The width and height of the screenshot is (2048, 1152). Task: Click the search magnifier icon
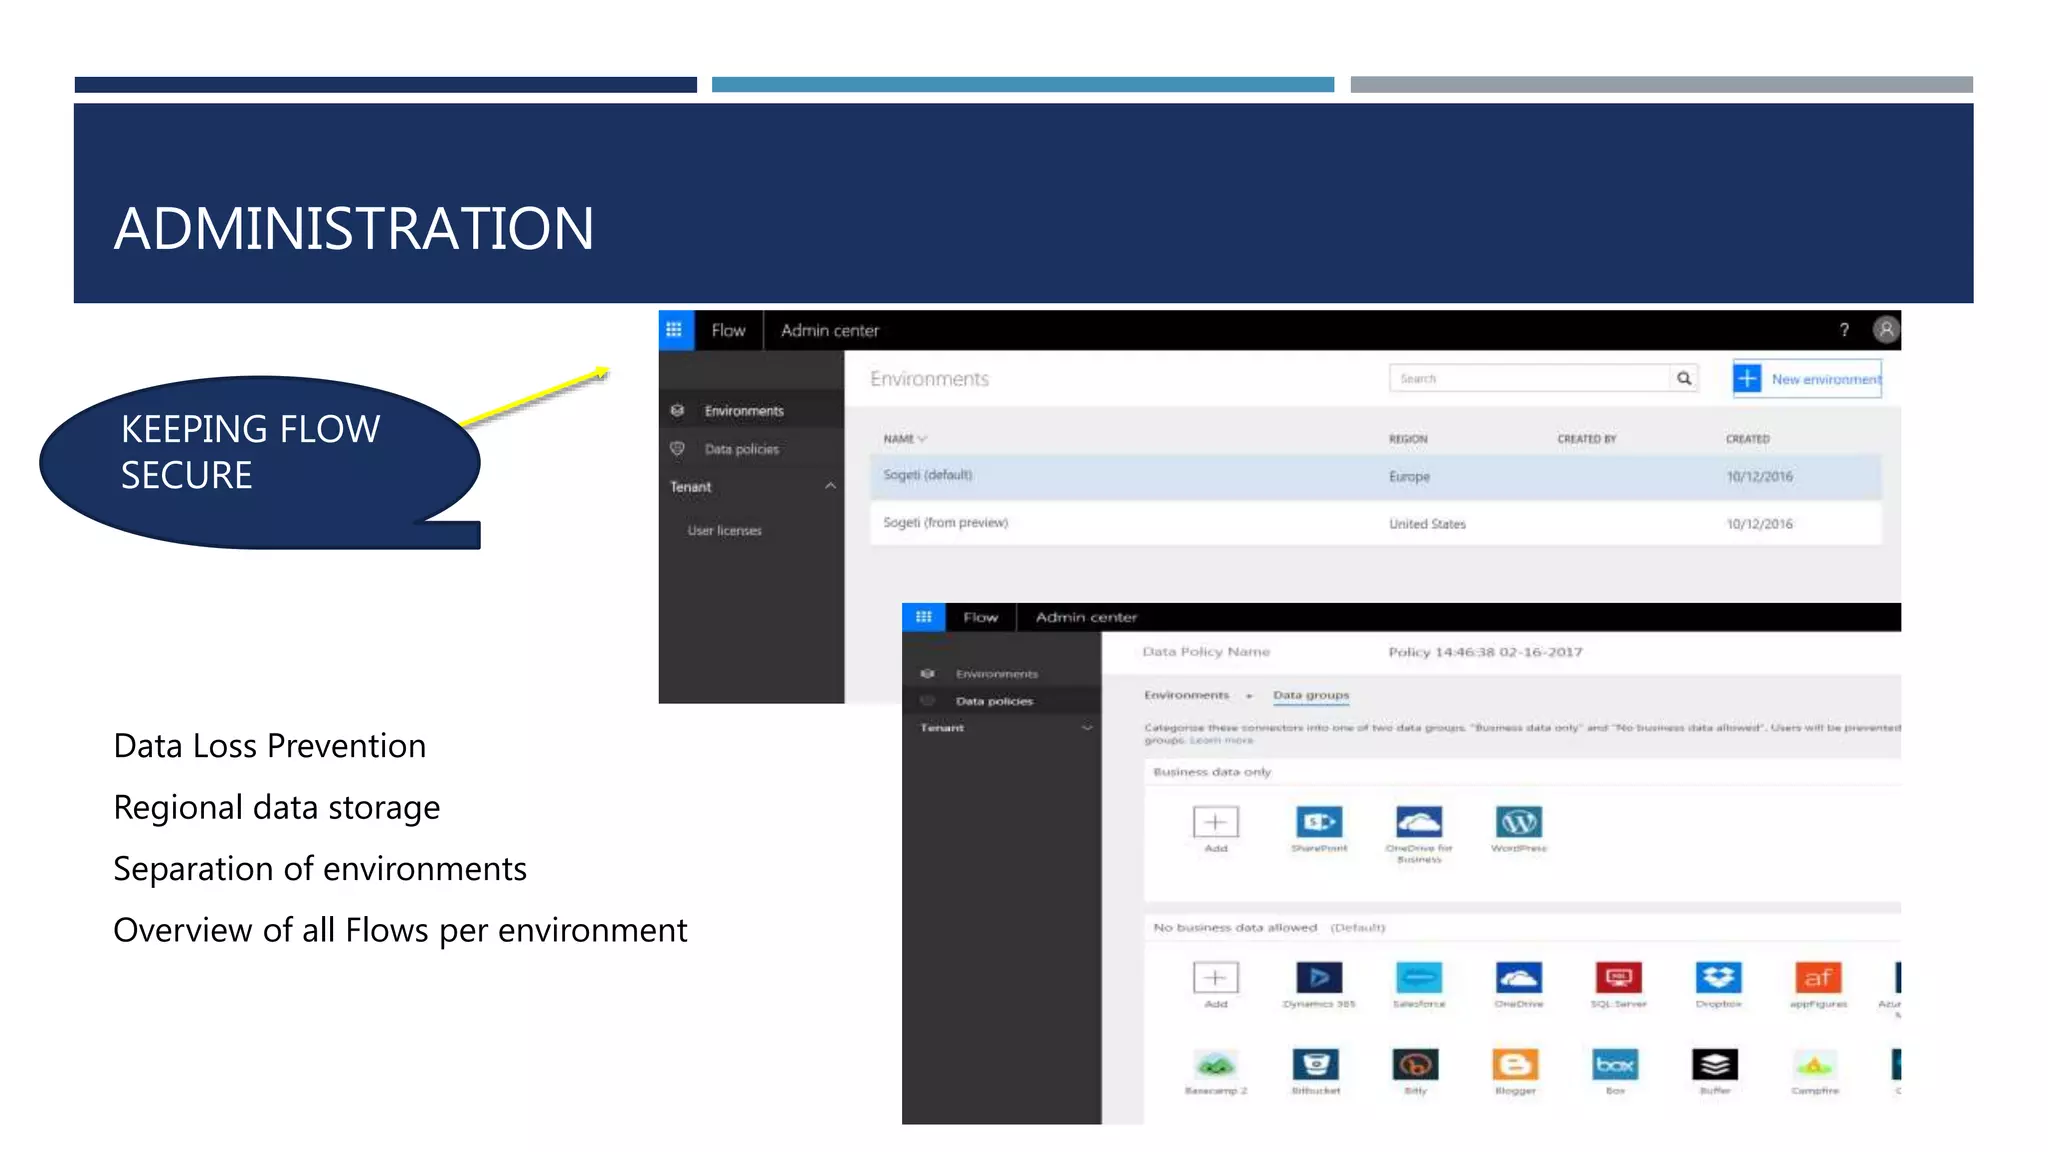coord(1684,378)
